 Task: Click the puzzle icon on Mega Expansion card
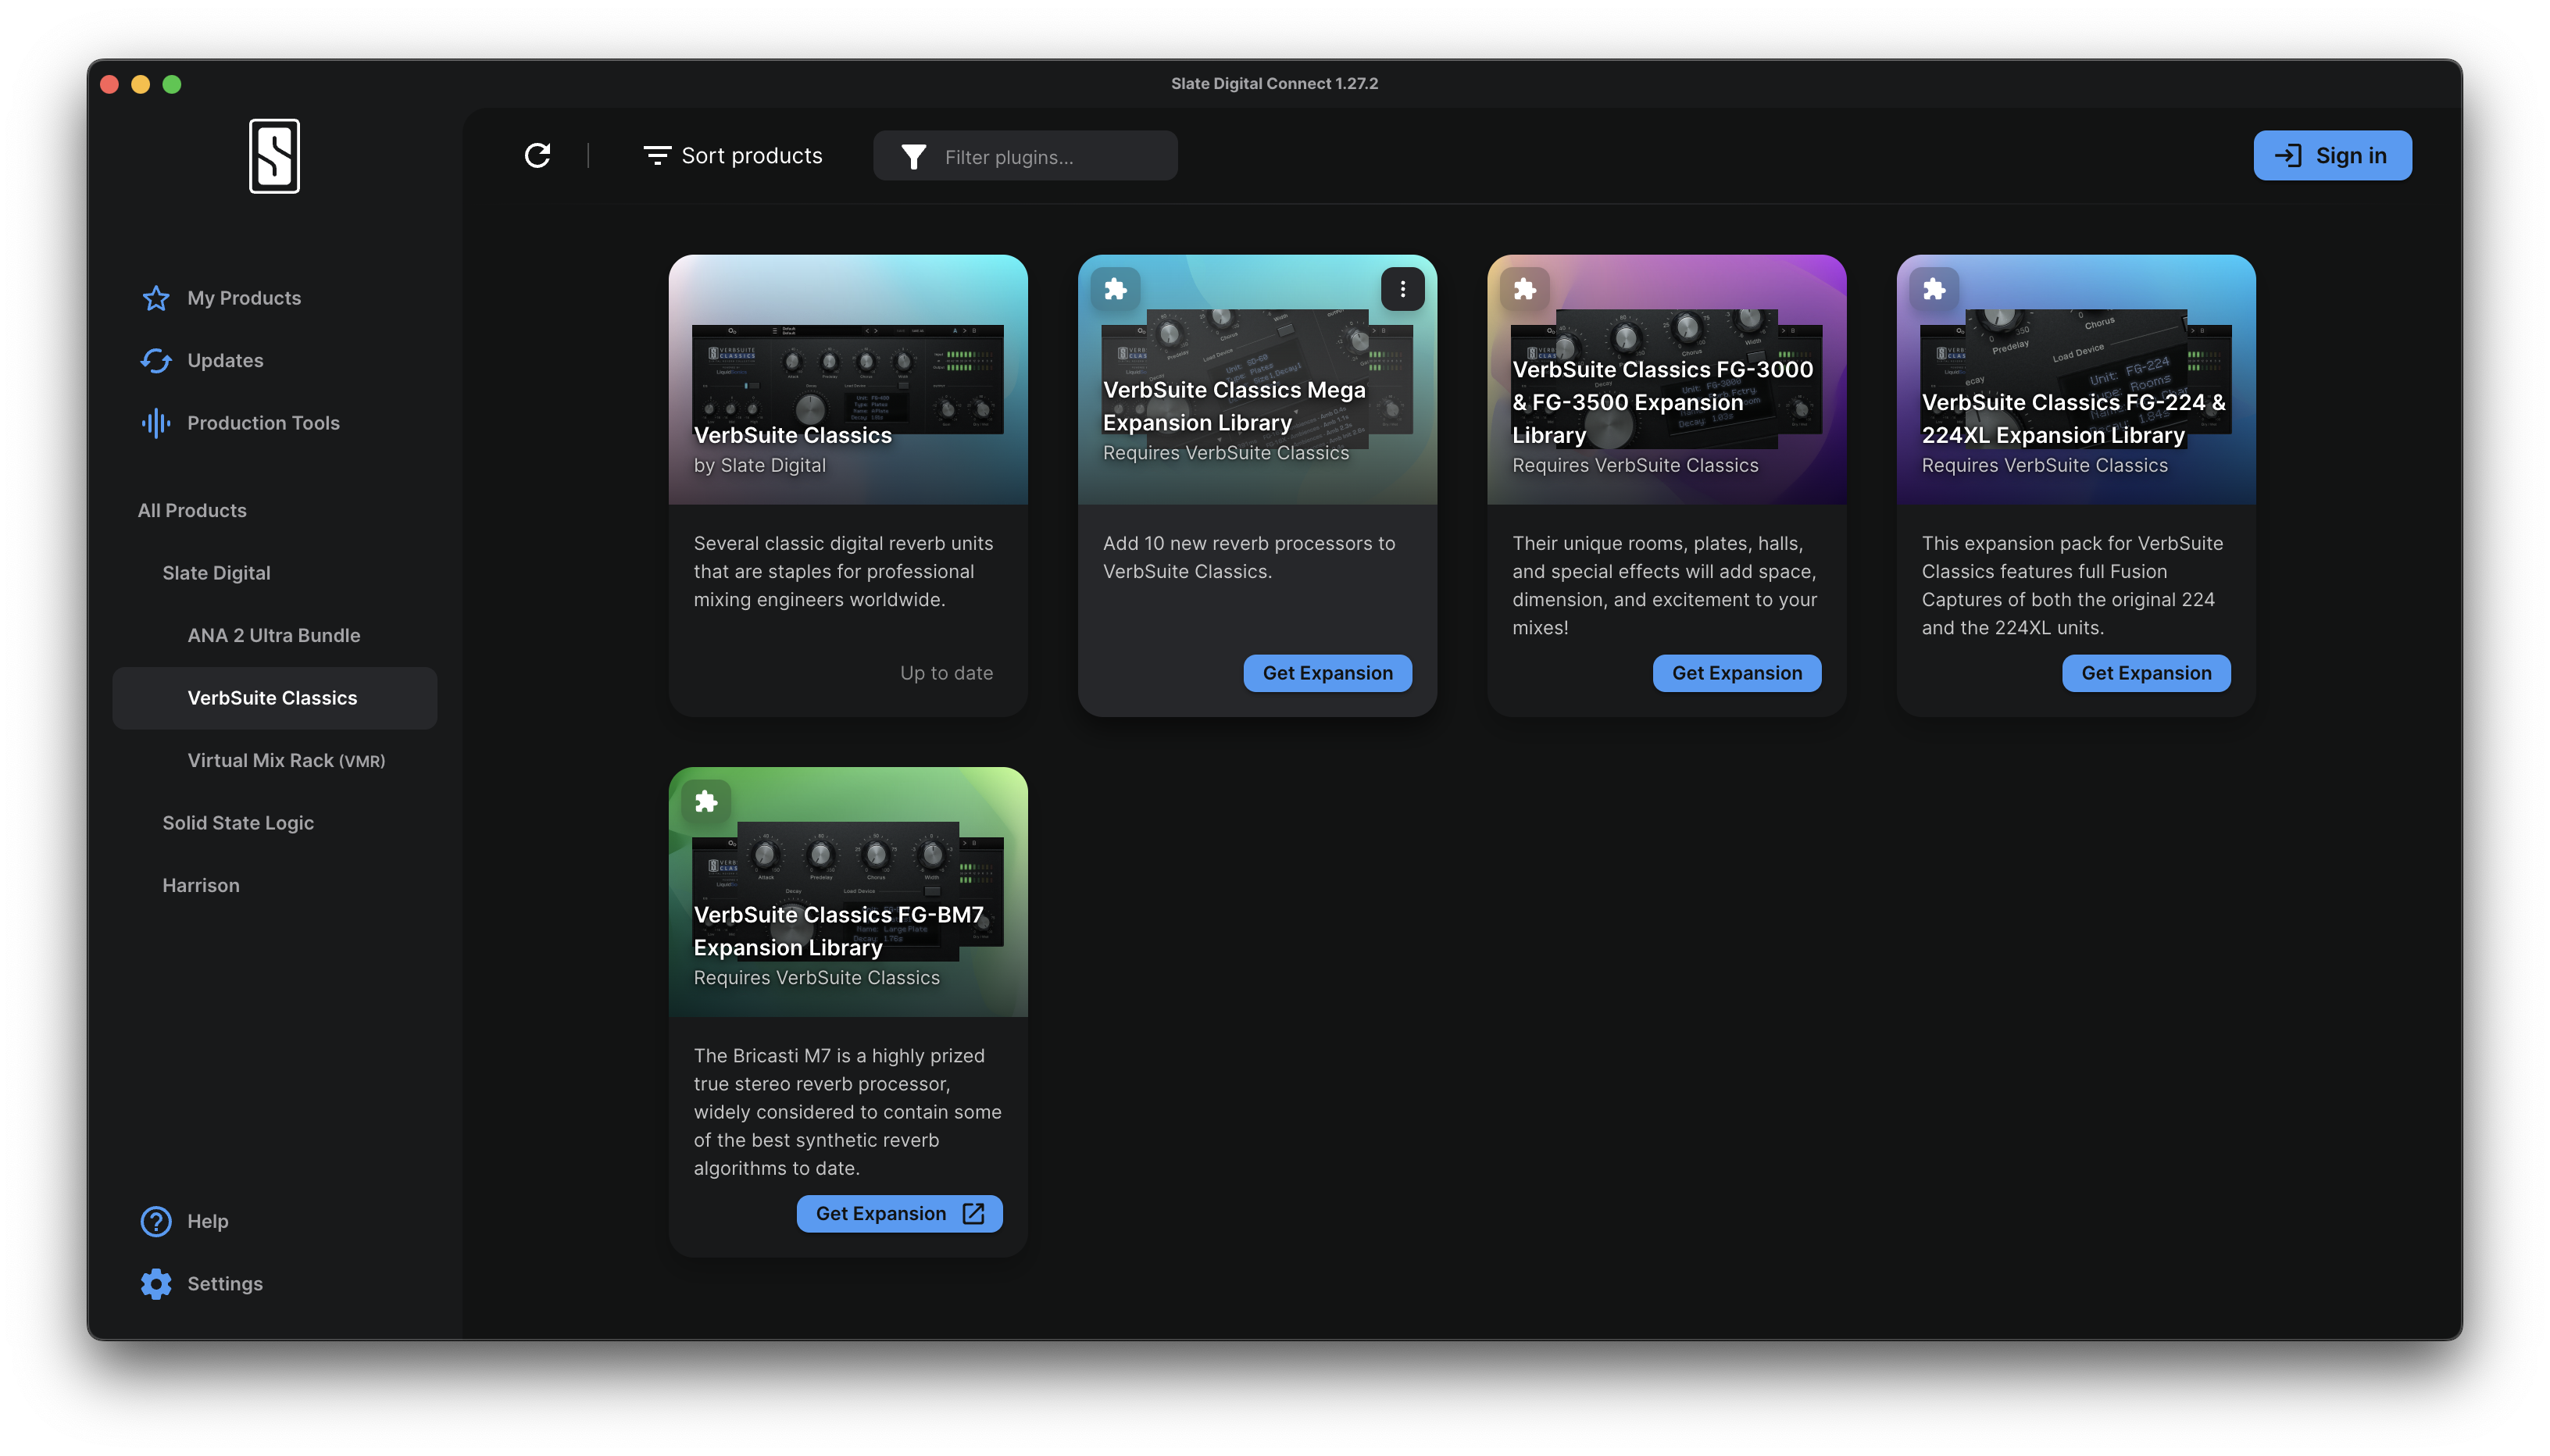[1115, 289]
